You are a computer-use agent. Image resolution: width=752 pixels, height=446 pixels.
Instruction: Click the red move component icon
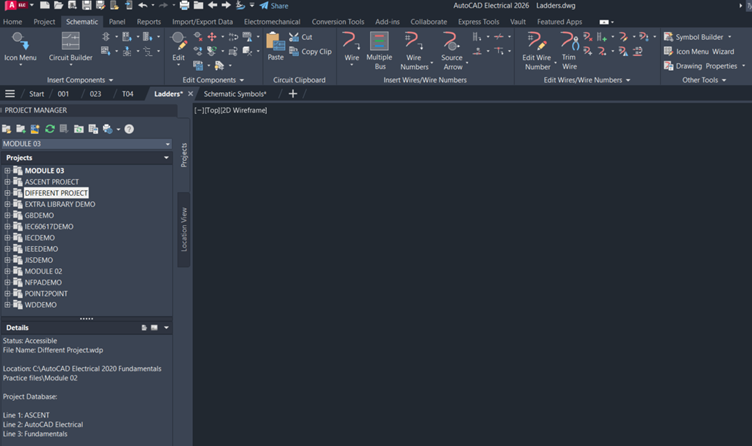coord(212,36)
